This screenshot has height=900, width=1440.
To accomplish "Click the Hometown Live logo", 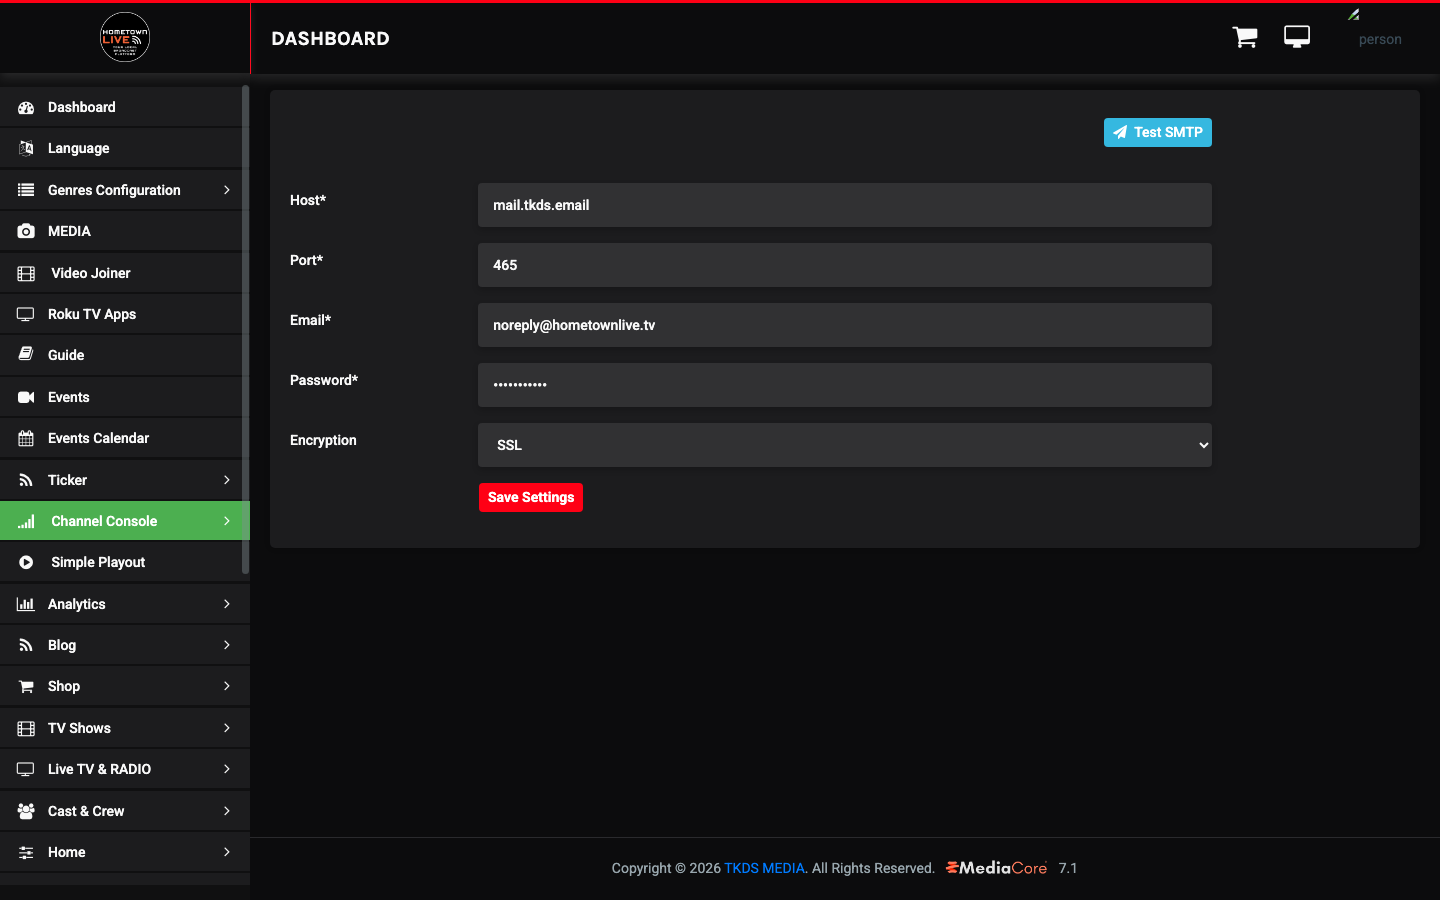I will (x=125, y=37).
